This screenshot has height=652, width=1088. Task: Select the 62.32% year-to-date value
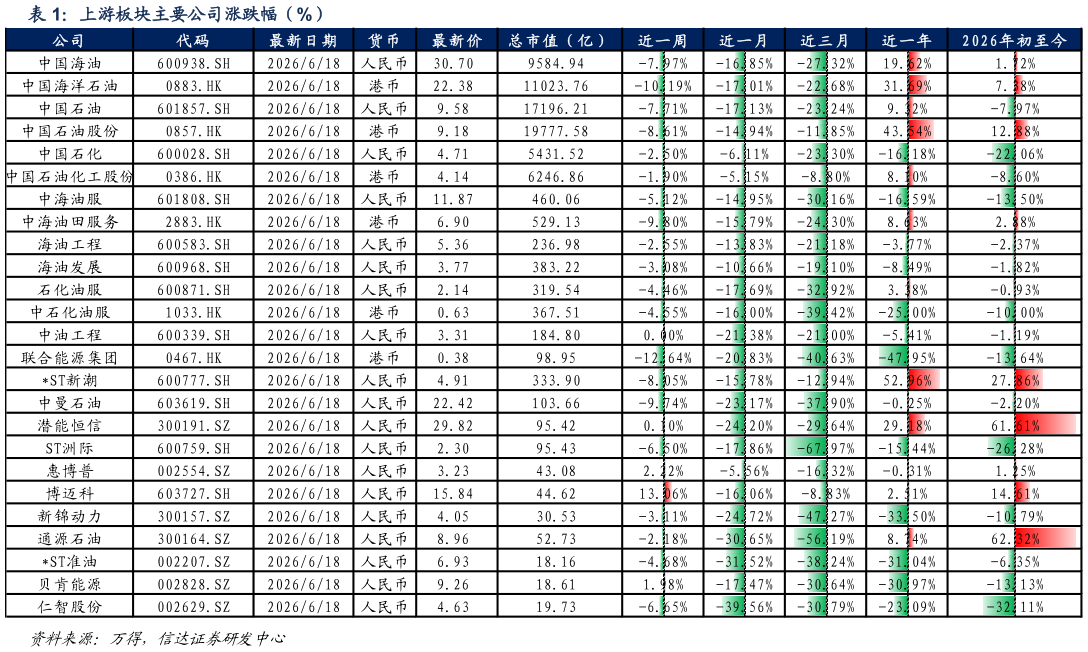(1014, 539)
